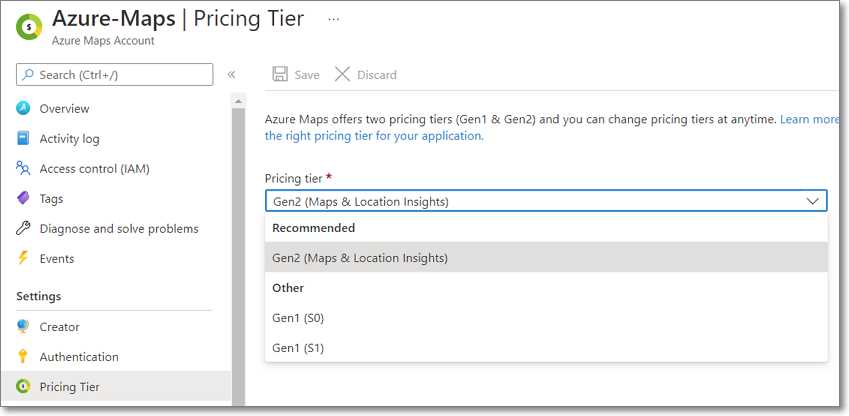Click the 'Pricing tier' field label
This screenshot has height=416, width=849.
point(293,178)
